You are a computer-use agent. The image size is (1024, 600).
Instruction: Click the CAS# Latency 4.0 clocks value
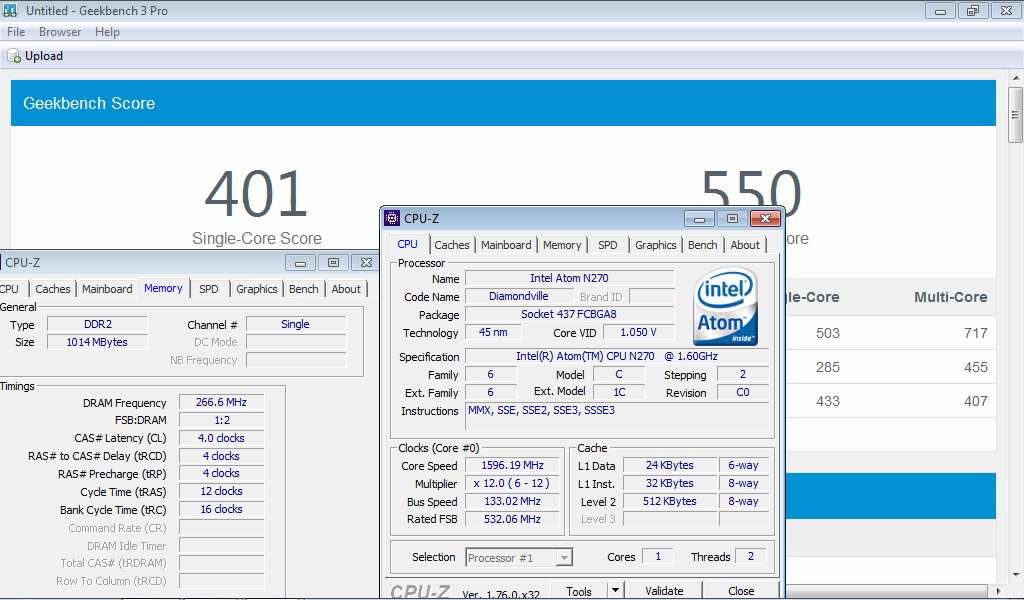pos(221,438)
